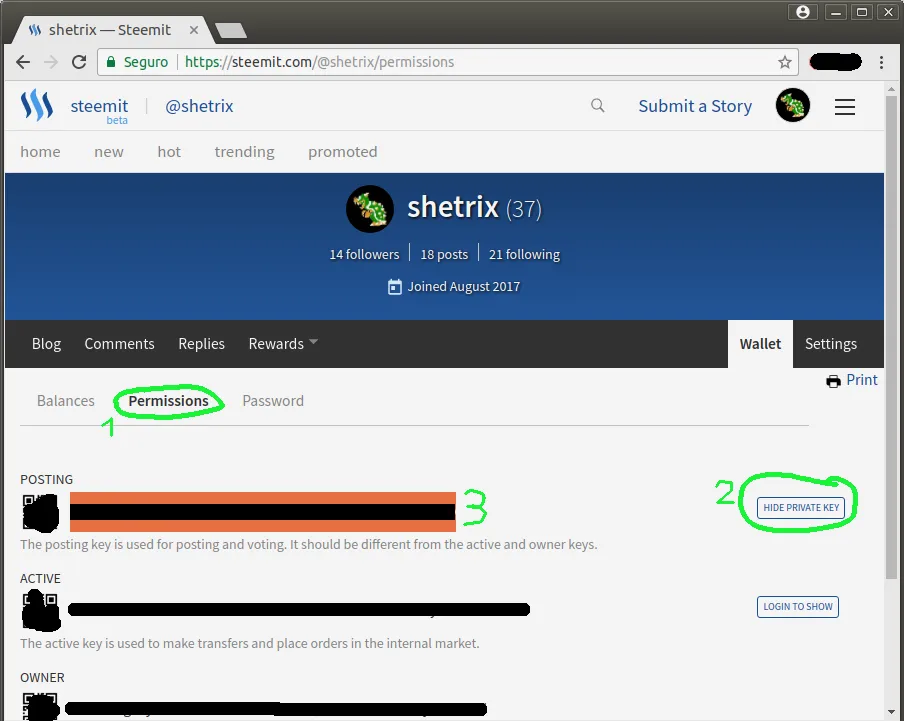Click the steemit brand name

99,106
